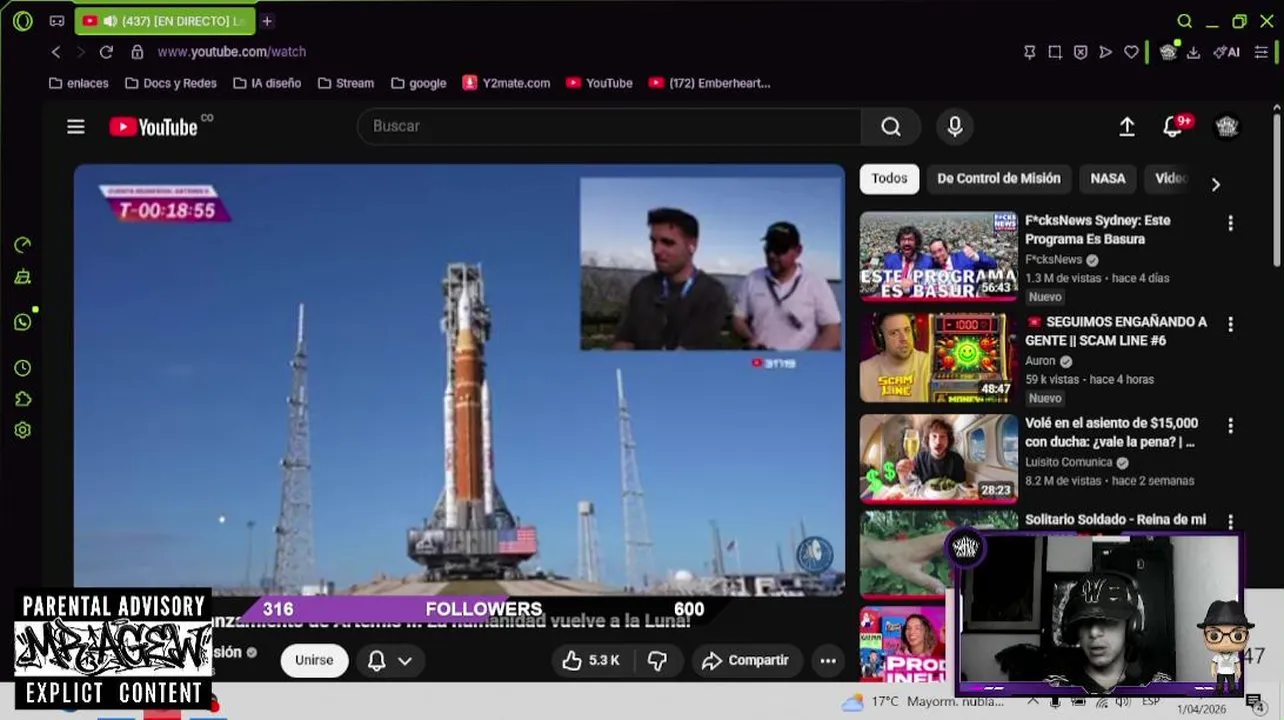Open Luisito Comunica channel name
Viewport: 1284px width, 720px height.
coord(1068,463)
